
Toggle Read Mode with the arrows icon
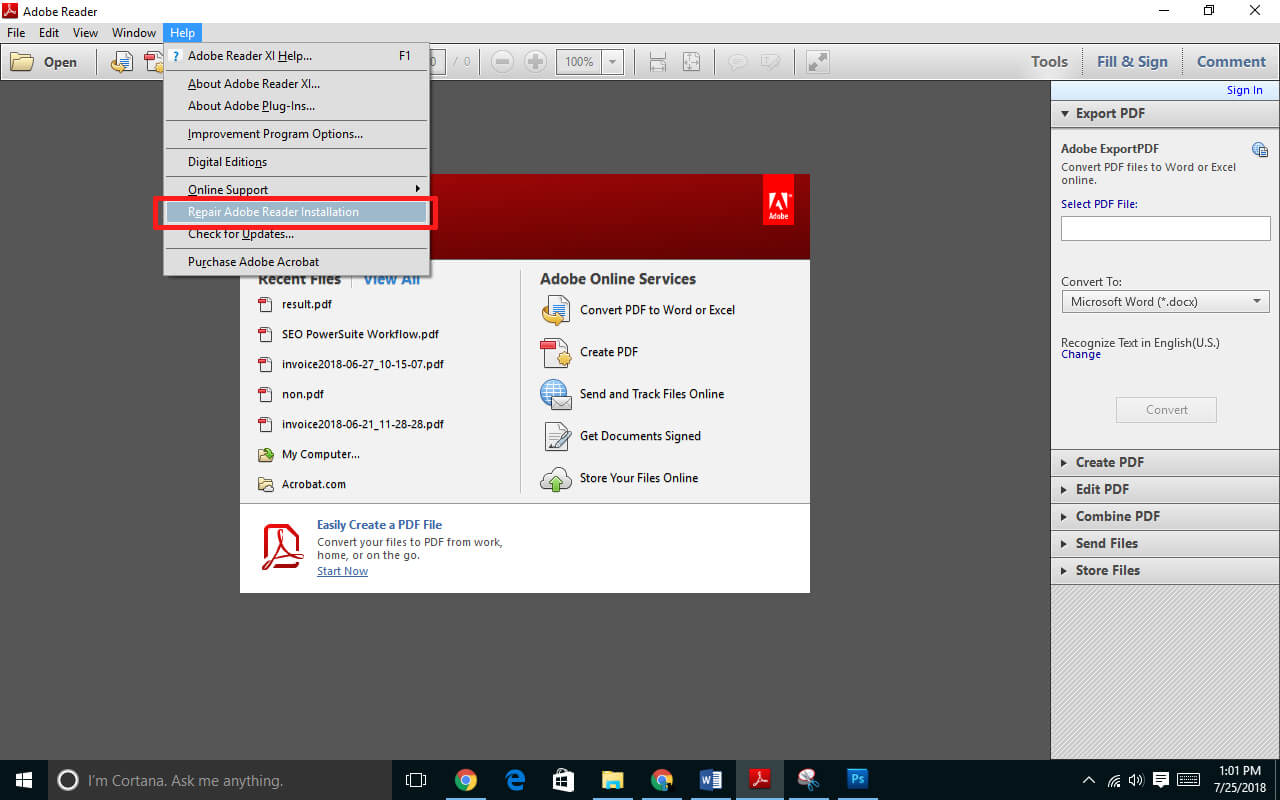pos(818,62)
